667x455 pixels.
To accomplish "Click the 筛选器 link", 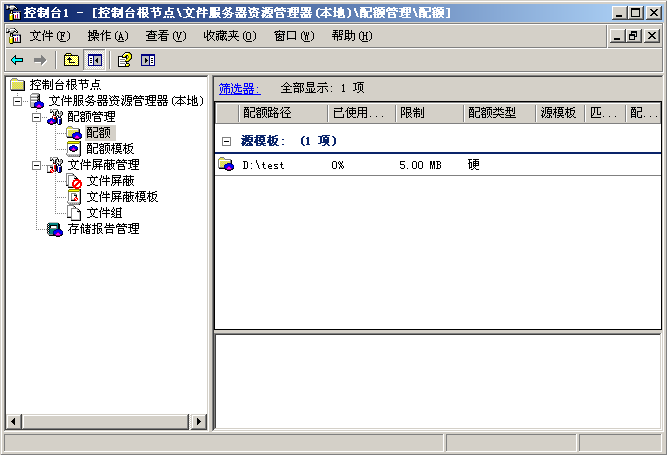I will point(240,88).
